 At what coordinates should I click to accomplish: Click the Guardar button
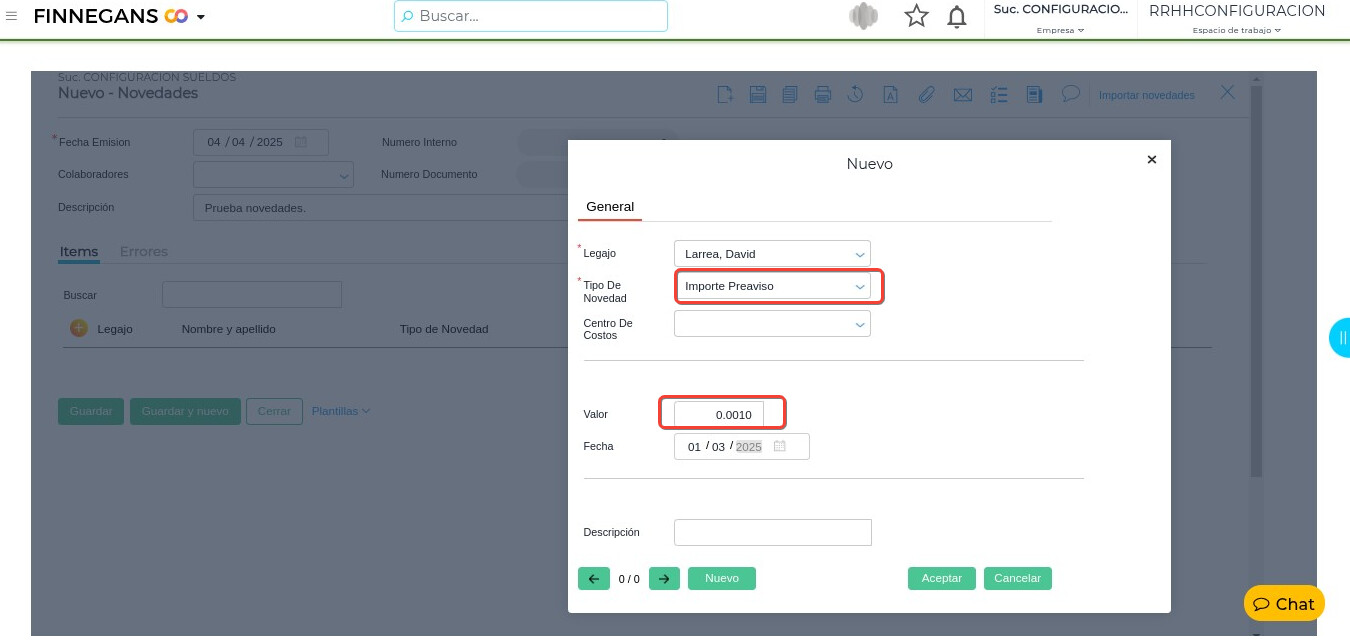point(91,411)
